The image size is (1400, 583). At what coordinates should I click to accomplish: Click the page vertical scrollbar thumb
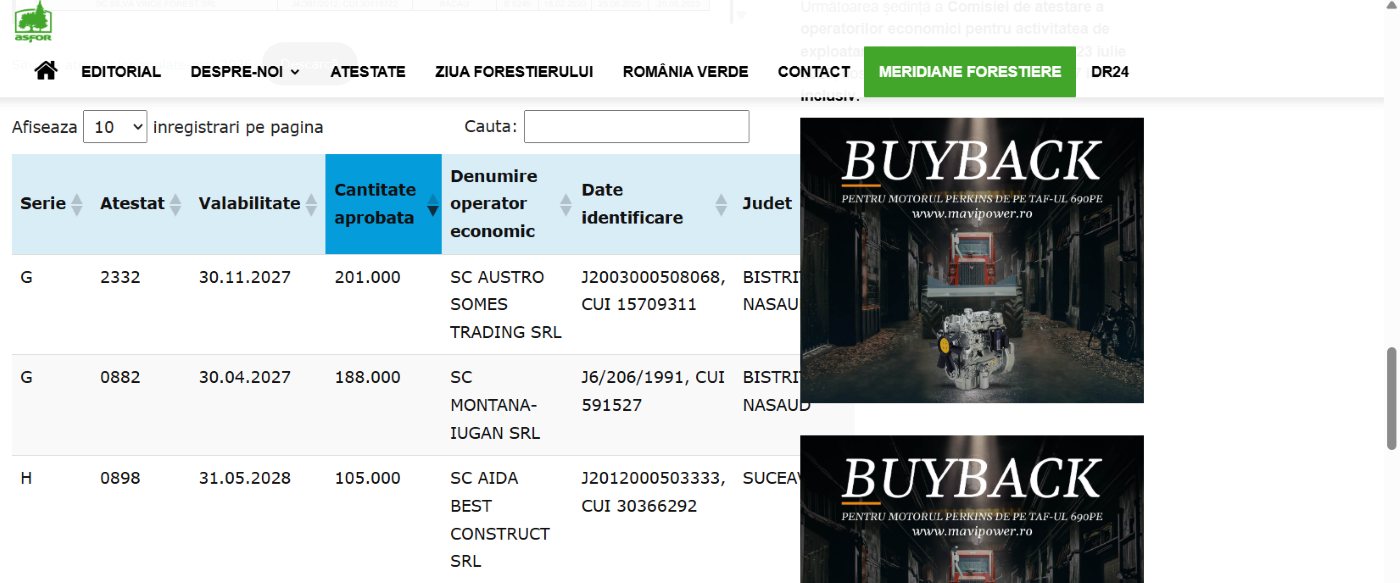pos(1391,398)
